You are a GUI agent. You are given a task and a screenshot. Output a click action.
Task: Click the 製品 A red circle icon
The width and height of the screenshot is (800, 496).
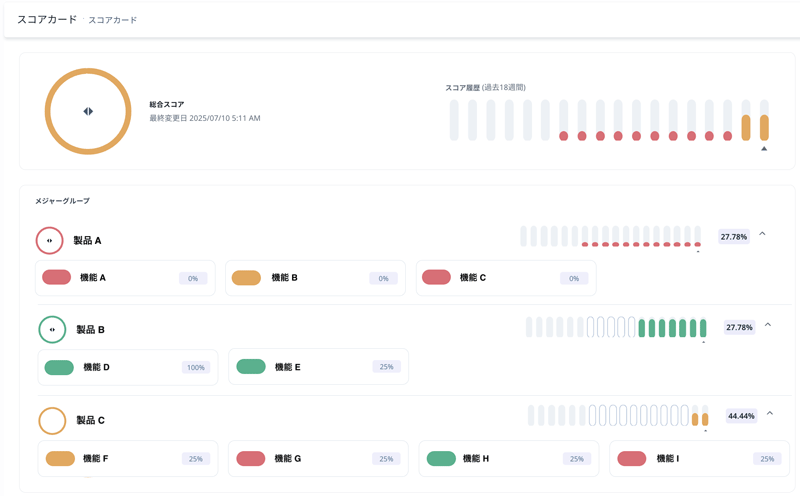pos(49,240)
